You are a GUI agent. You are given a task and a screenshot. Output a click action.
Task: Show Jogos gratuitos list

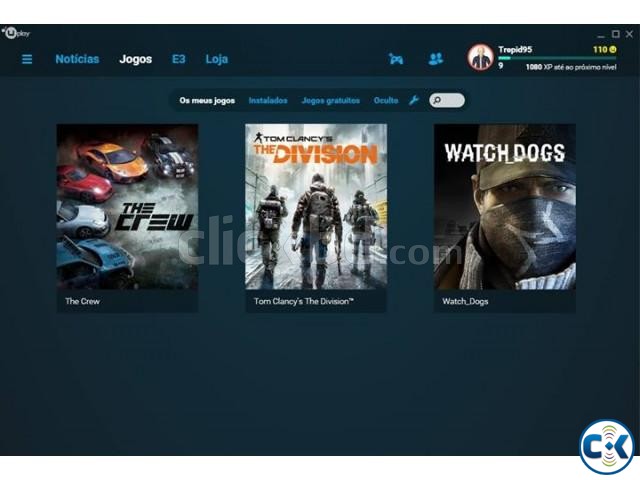point(330,100)
